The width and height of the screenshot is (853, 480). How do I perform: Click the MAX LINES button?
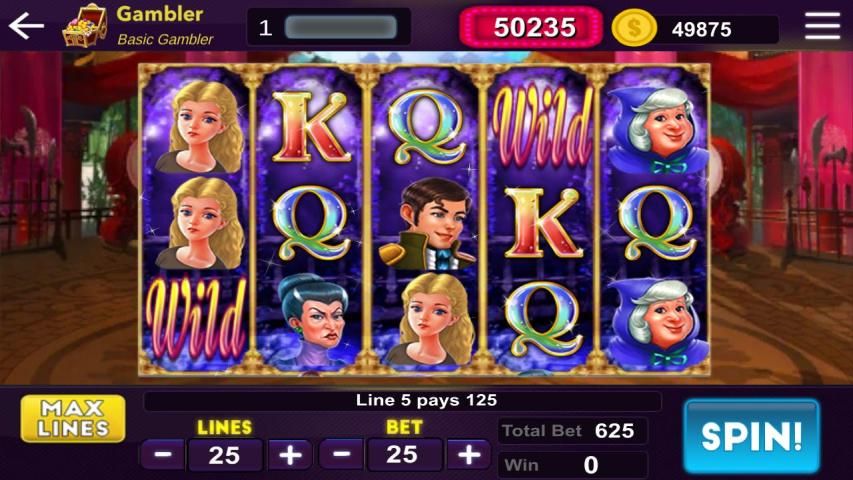(73, 418)
